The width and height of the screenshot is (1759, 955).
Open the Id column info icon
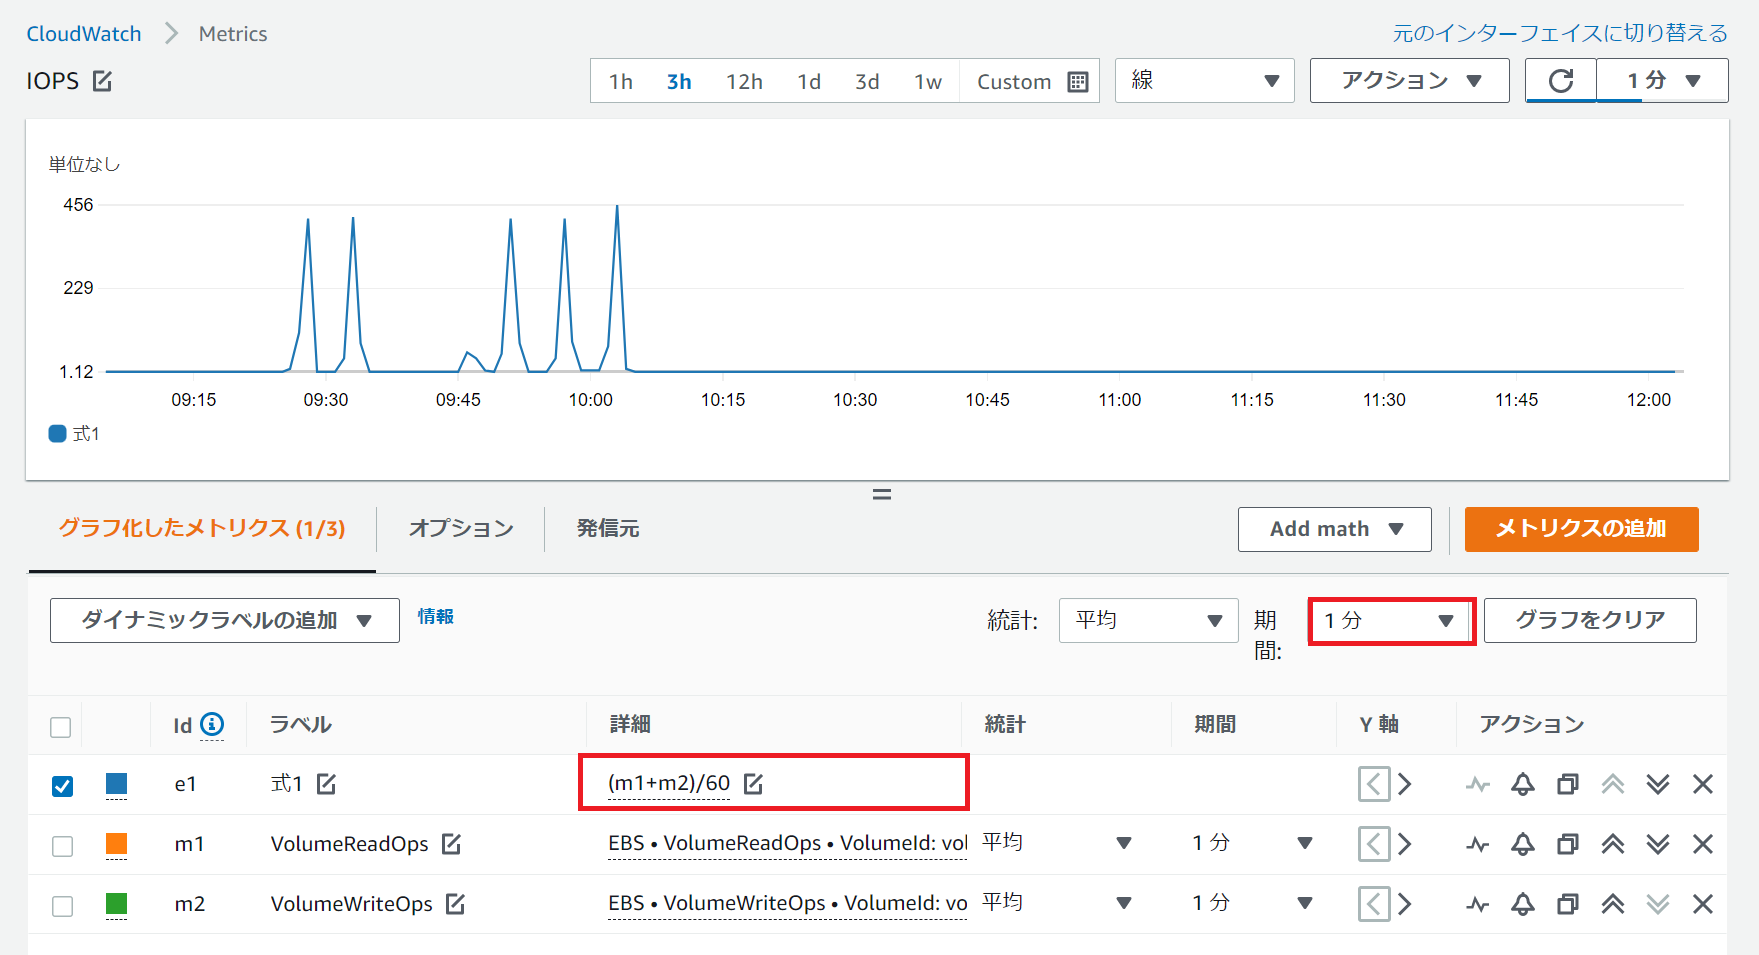[x=212, y=724]
